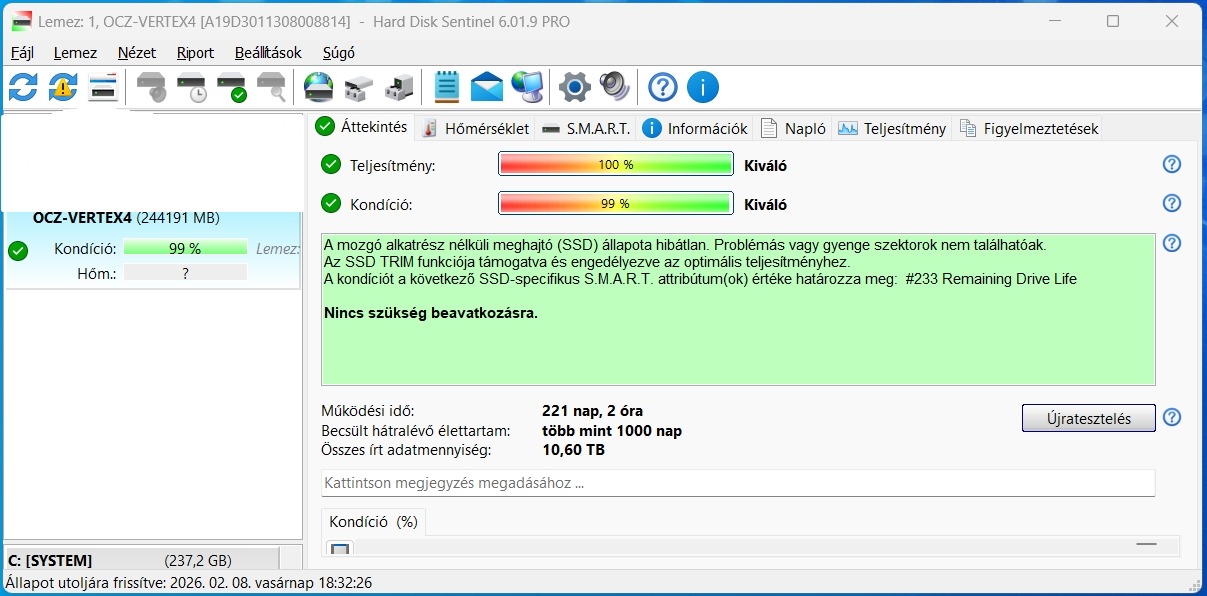Click the comment field Kattintson megjegyzés megadásához
Viewport: 1207px width, 596px height.
click(x=738, y=483)
